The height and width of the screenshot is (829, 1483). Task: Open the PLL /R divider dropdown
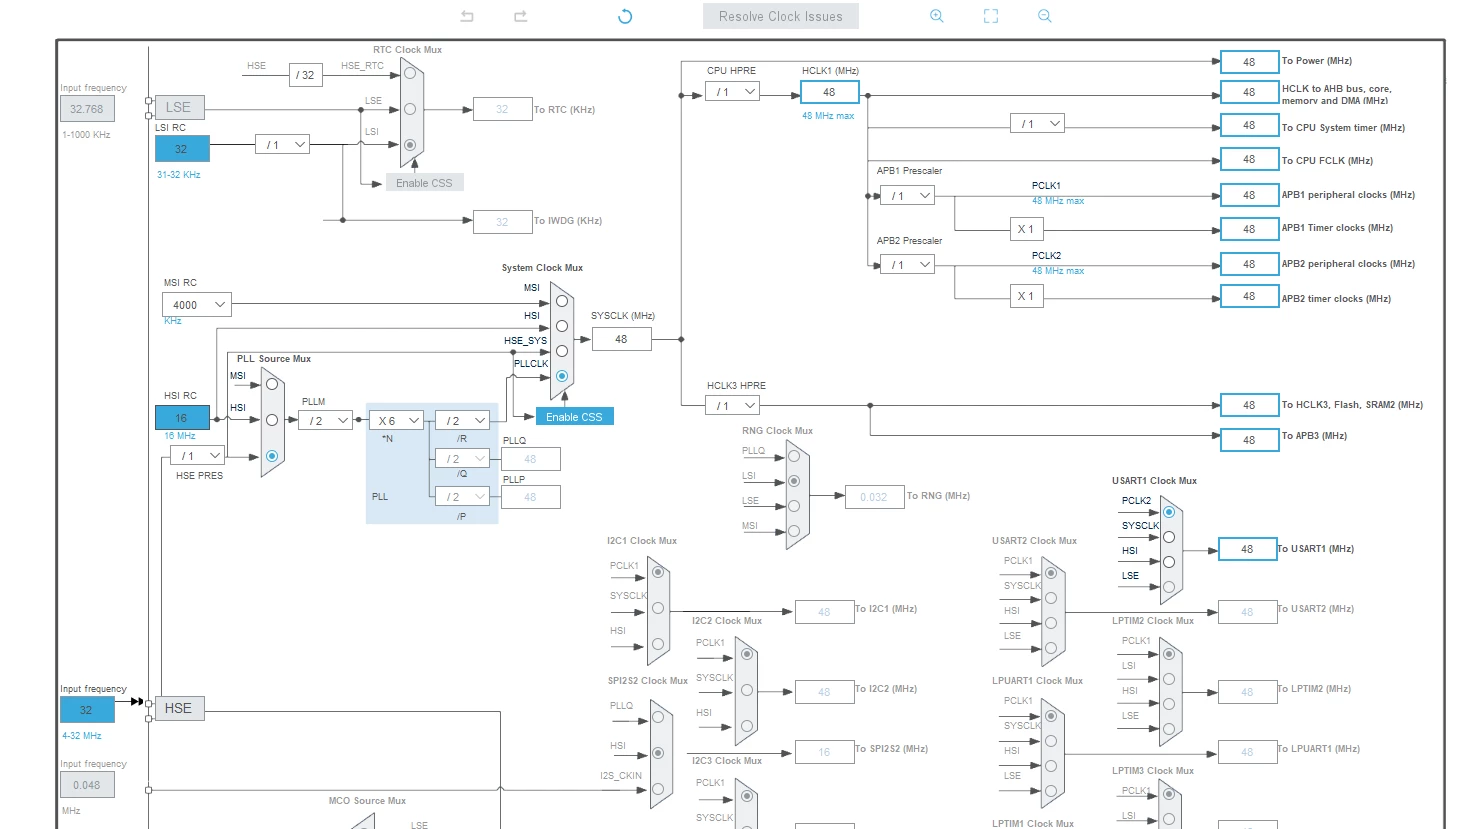tap(462, 421)
